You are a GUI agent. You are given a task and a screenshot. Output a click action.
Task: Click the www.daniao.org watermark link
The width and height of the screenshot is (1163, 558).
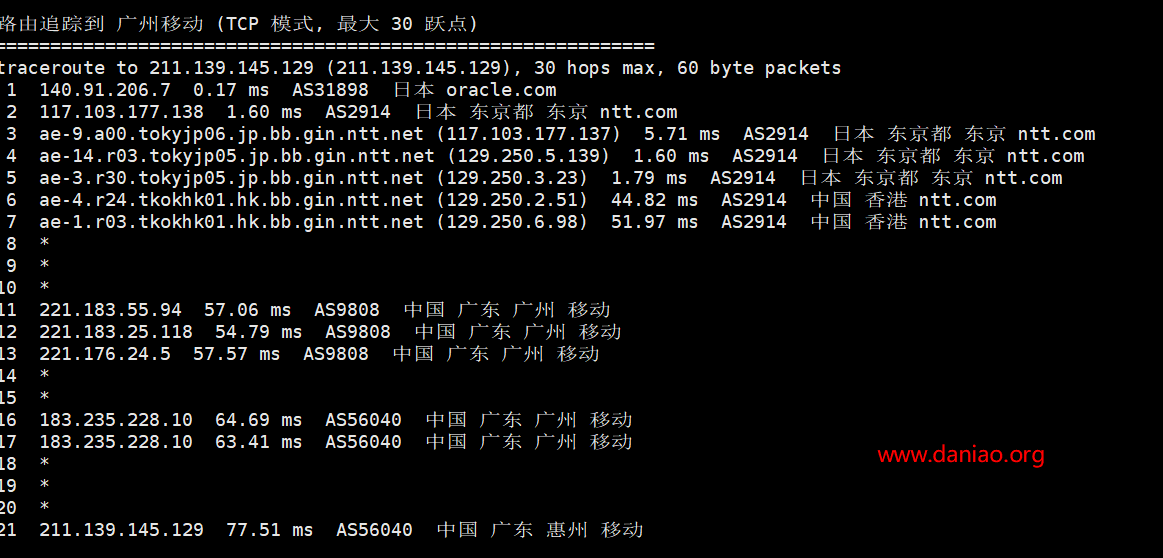click(x=961, y=455)
